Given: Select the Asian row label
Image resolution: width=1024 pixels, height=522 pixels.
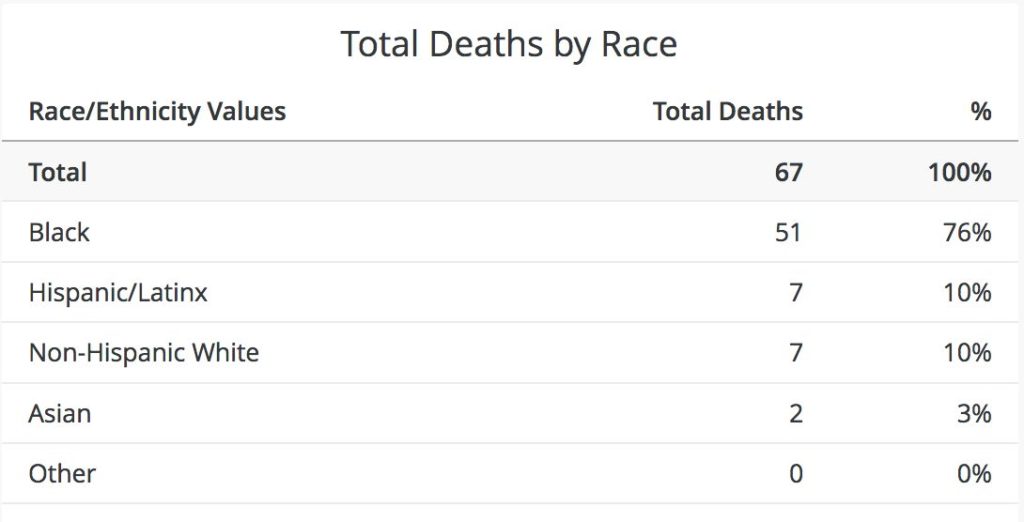Looking at the screenshot, I should click(60, 413).
